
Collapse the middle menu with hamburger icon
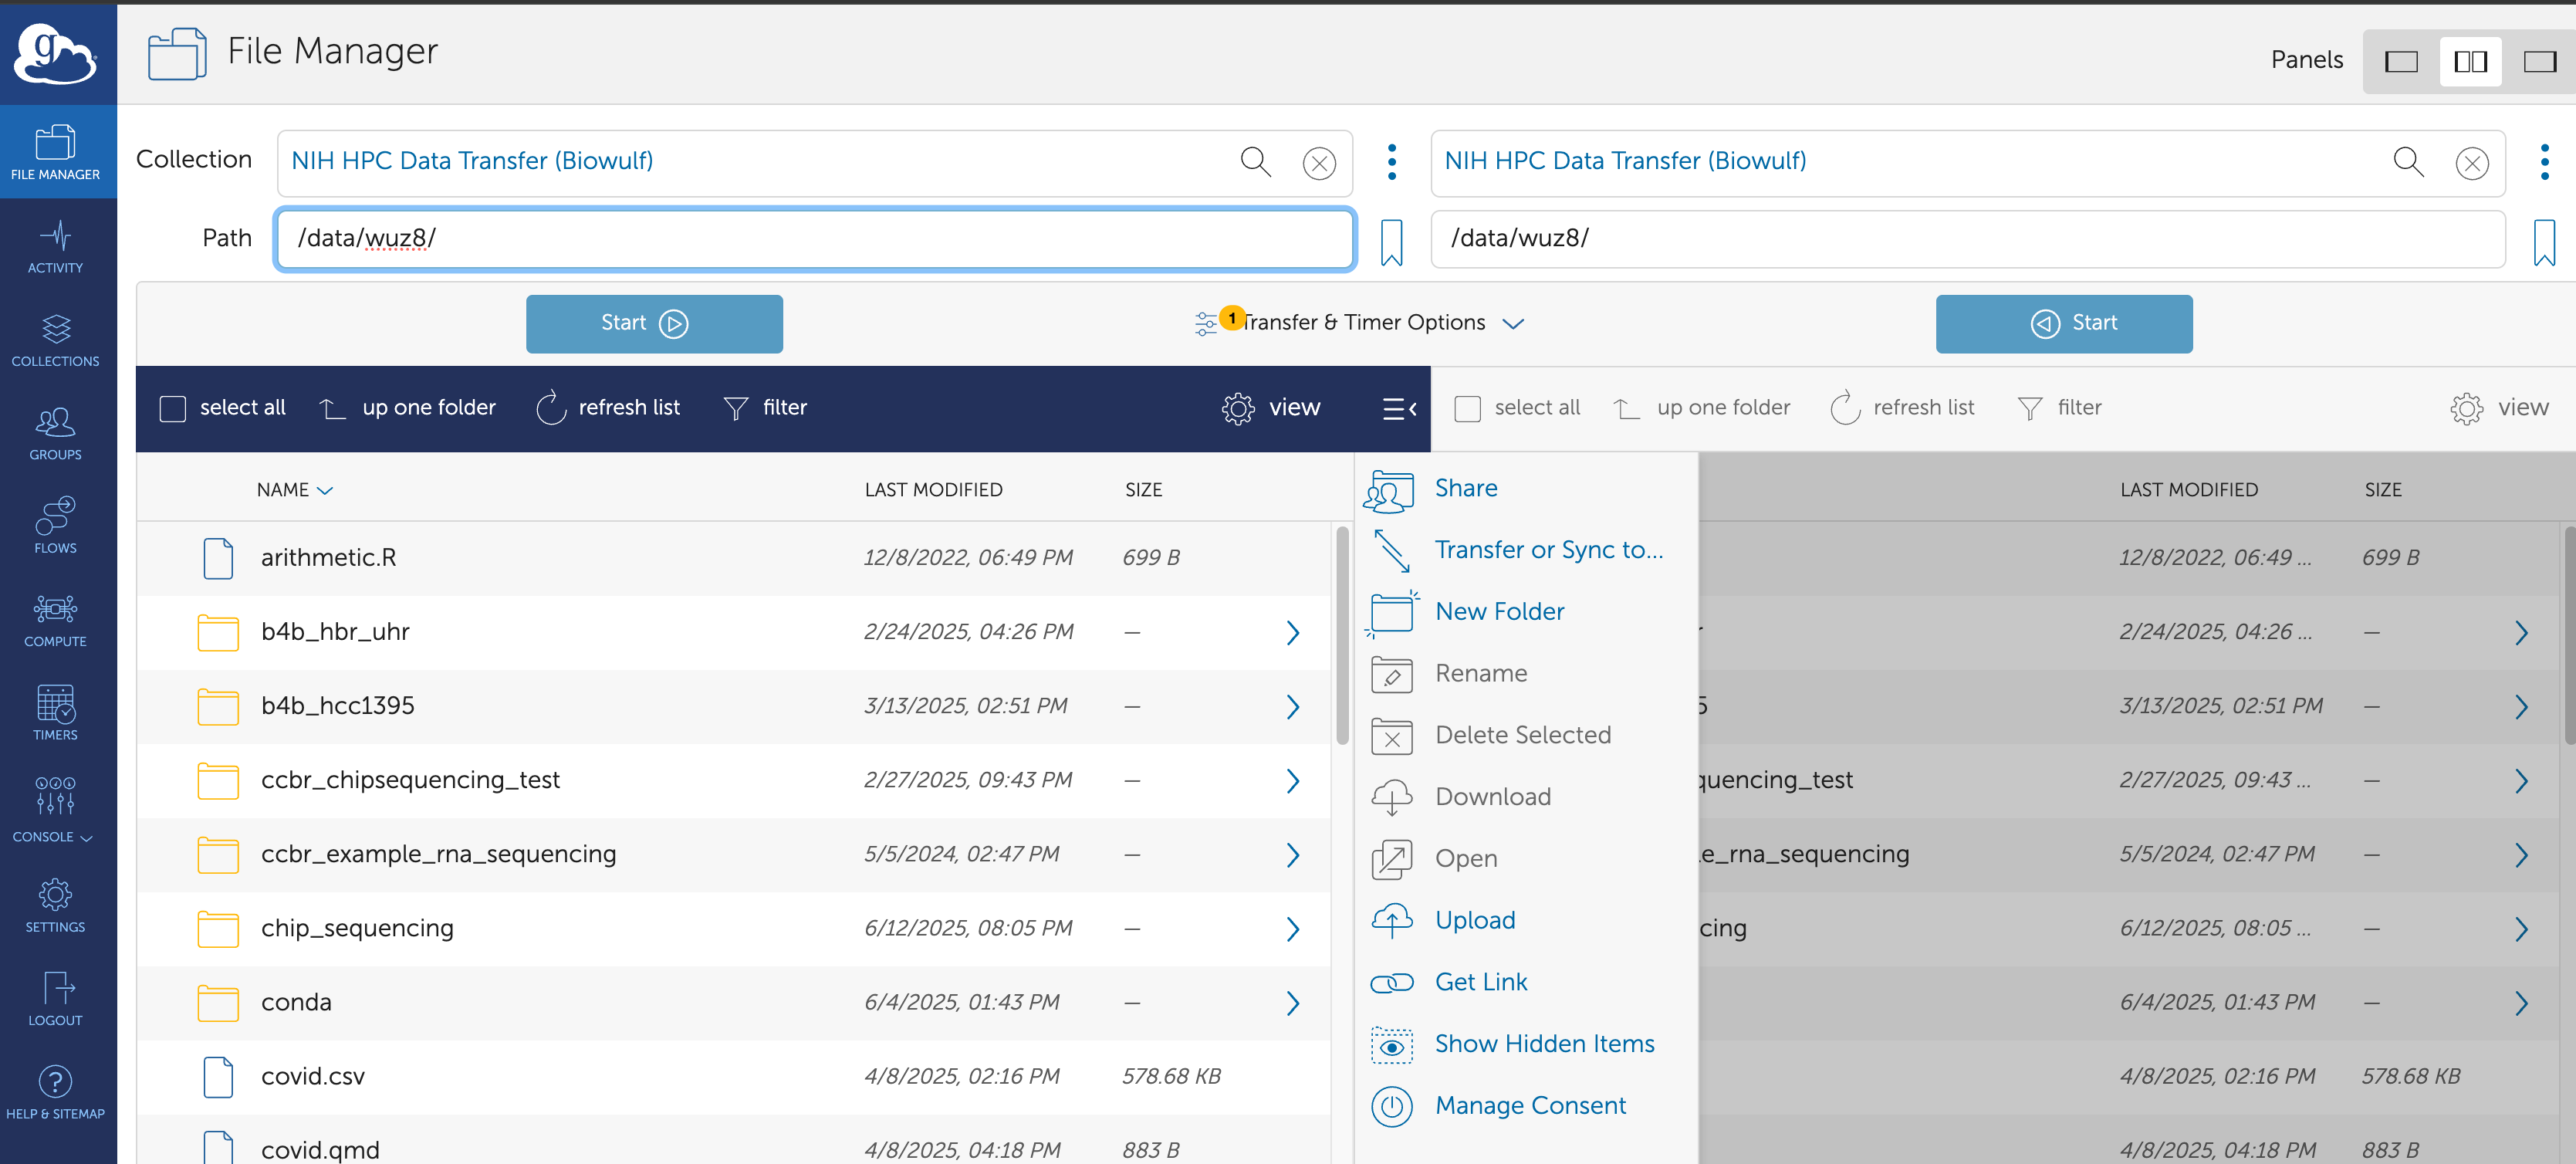coord(1398,408)
